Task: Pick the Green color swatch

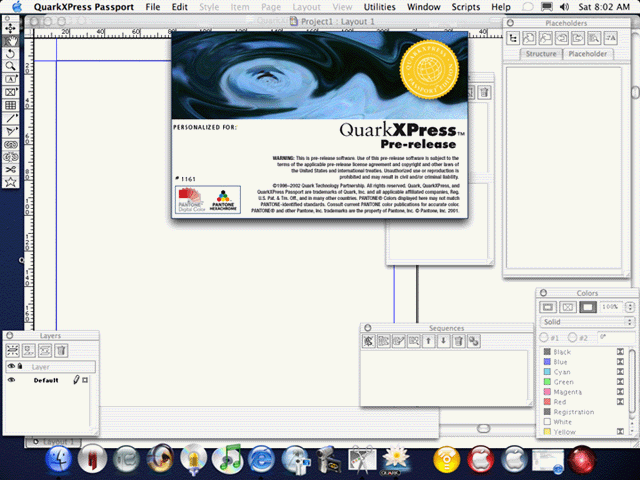Action: (x=547, y=382)
